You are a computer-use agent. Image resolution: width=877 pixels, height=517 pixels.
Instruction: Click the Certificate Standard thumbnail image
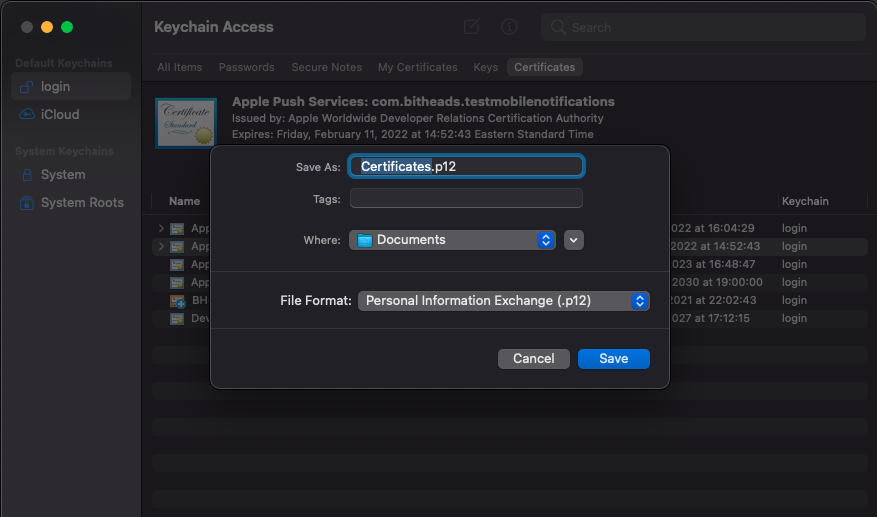point(186,123)
